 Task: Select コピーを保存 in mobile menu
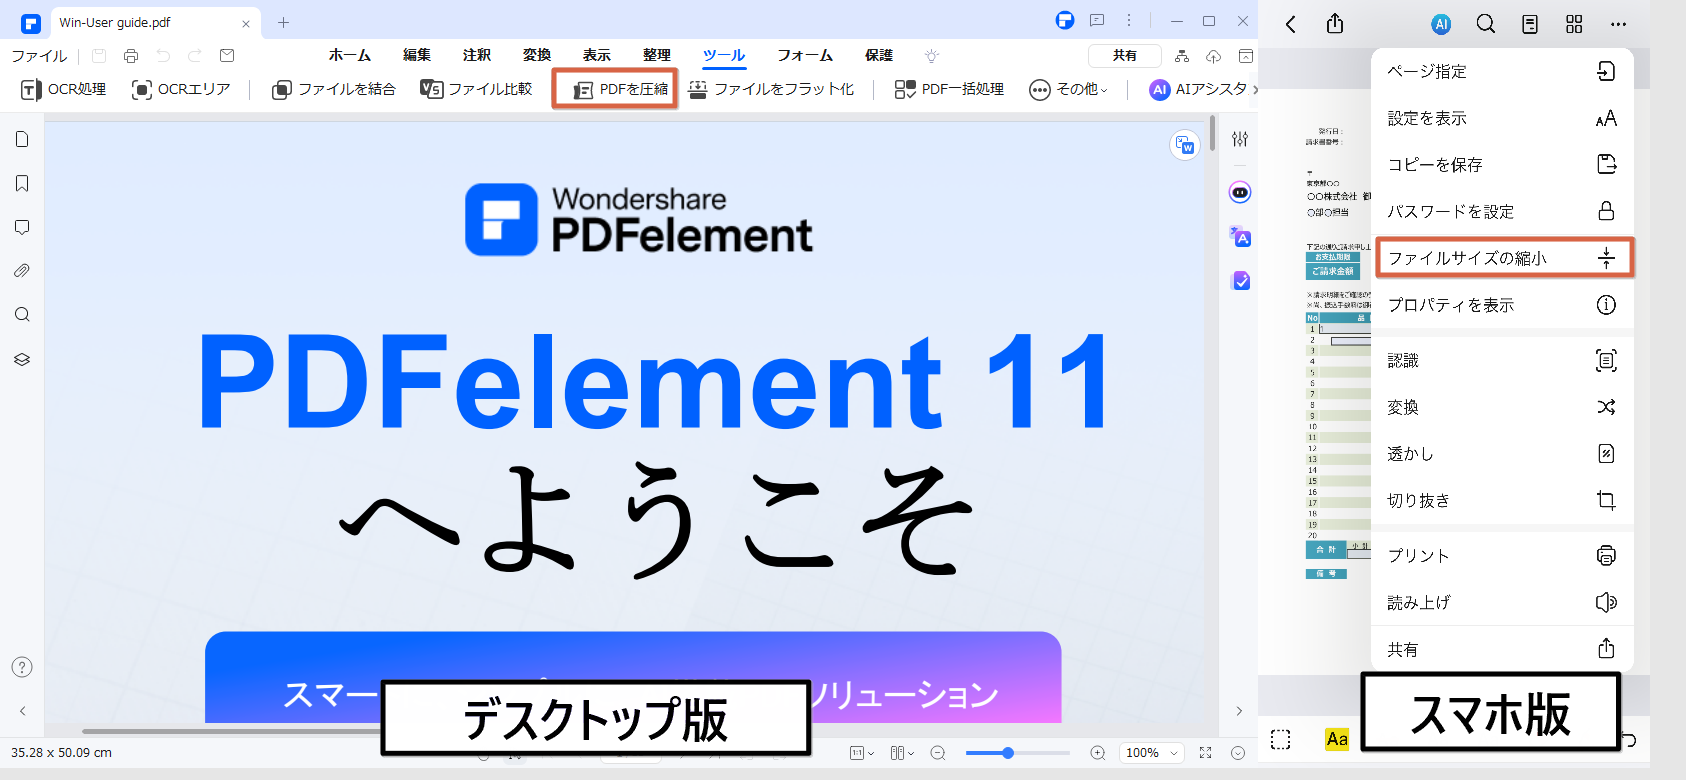(x=1502, y=164)
